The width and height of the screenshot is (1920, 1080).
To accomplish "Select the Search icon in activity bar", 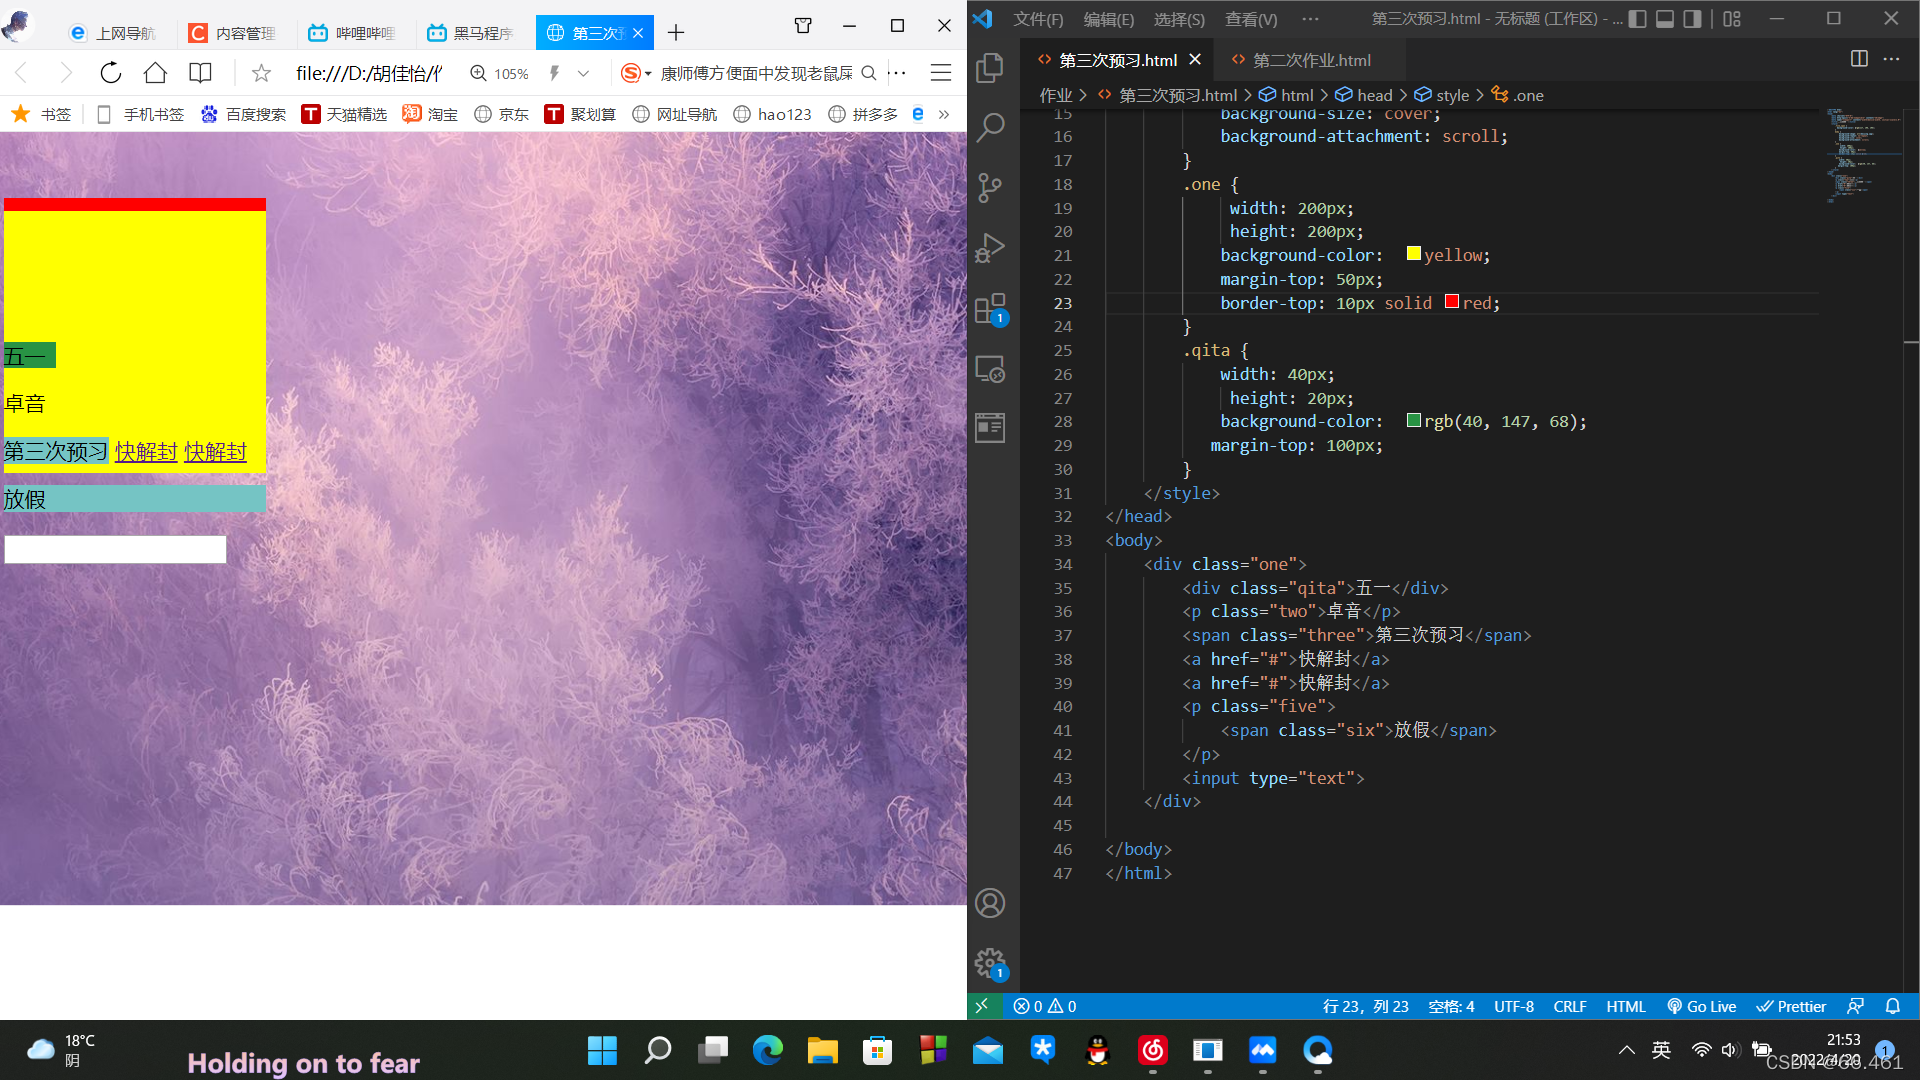I will point(990,125).
